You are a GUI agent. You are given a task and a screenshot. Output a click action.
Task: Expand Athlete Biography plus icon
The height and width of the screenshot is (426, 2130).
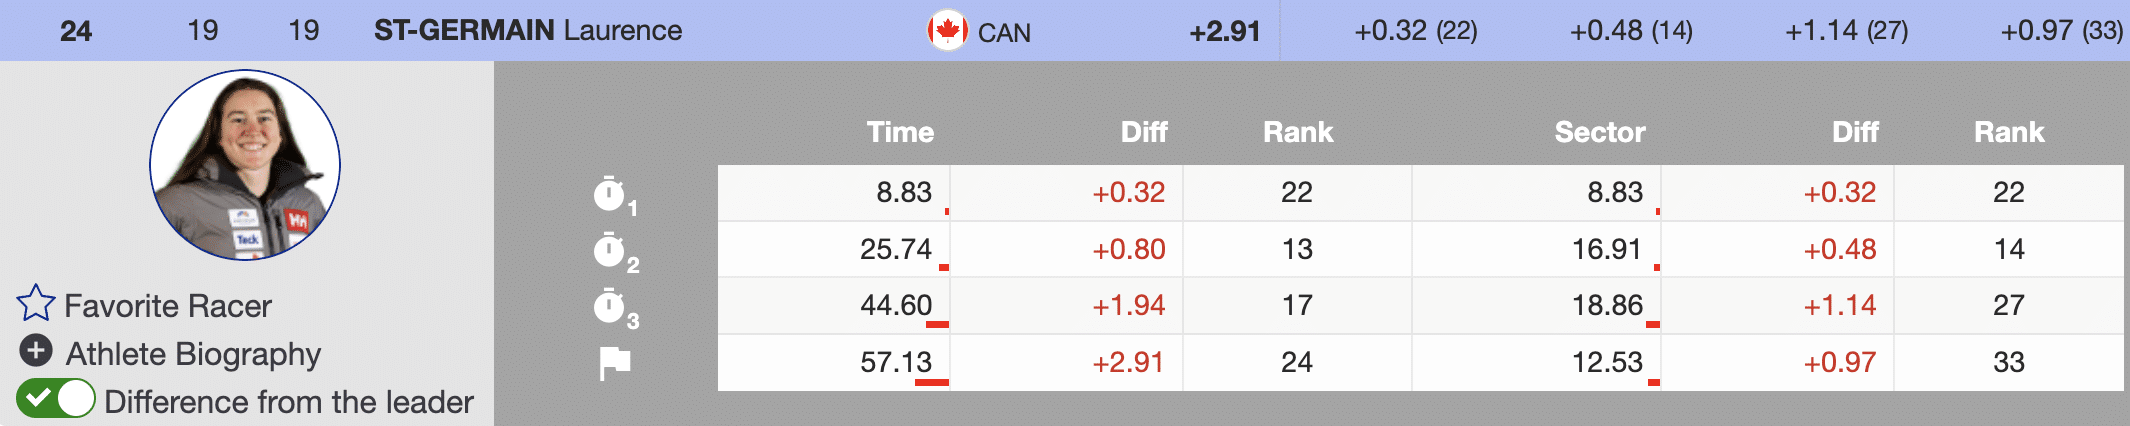[36, 351]
